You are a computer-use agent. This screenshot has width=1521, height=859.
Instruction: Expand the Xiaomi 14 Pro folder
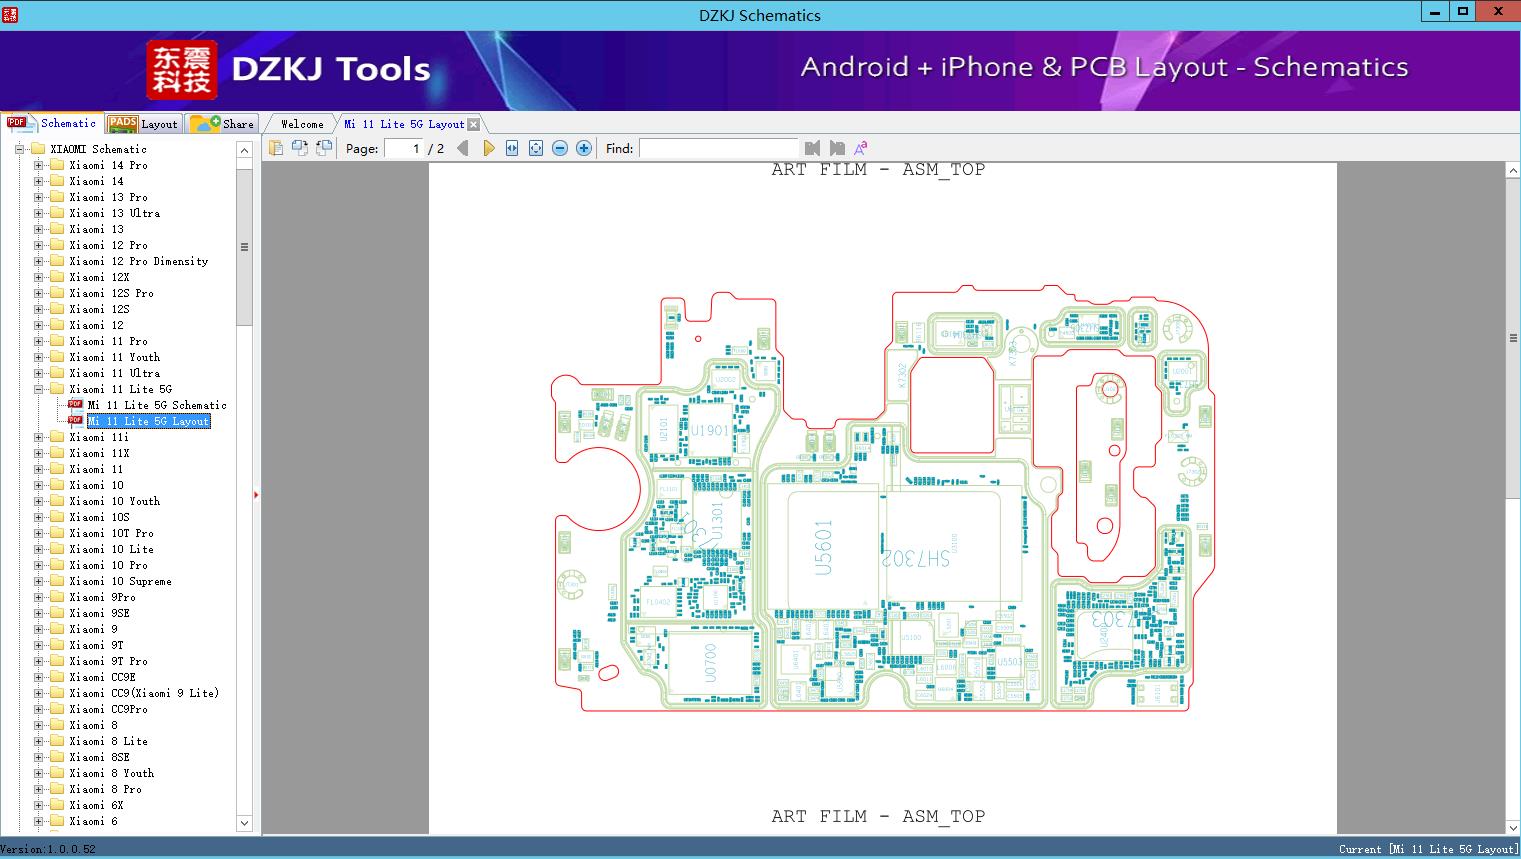click(x=38, y=165)
